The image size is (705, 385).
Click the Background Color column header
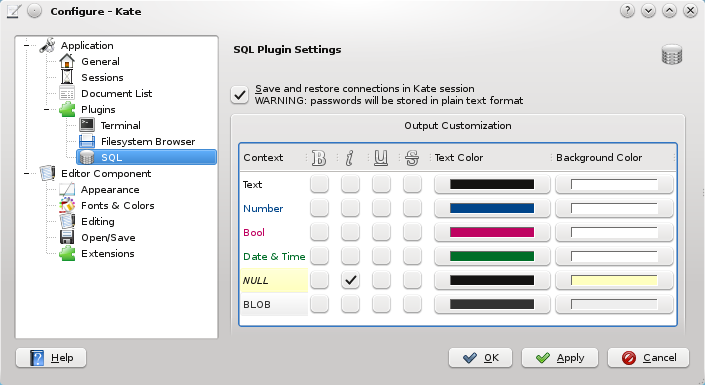point(613,158)
